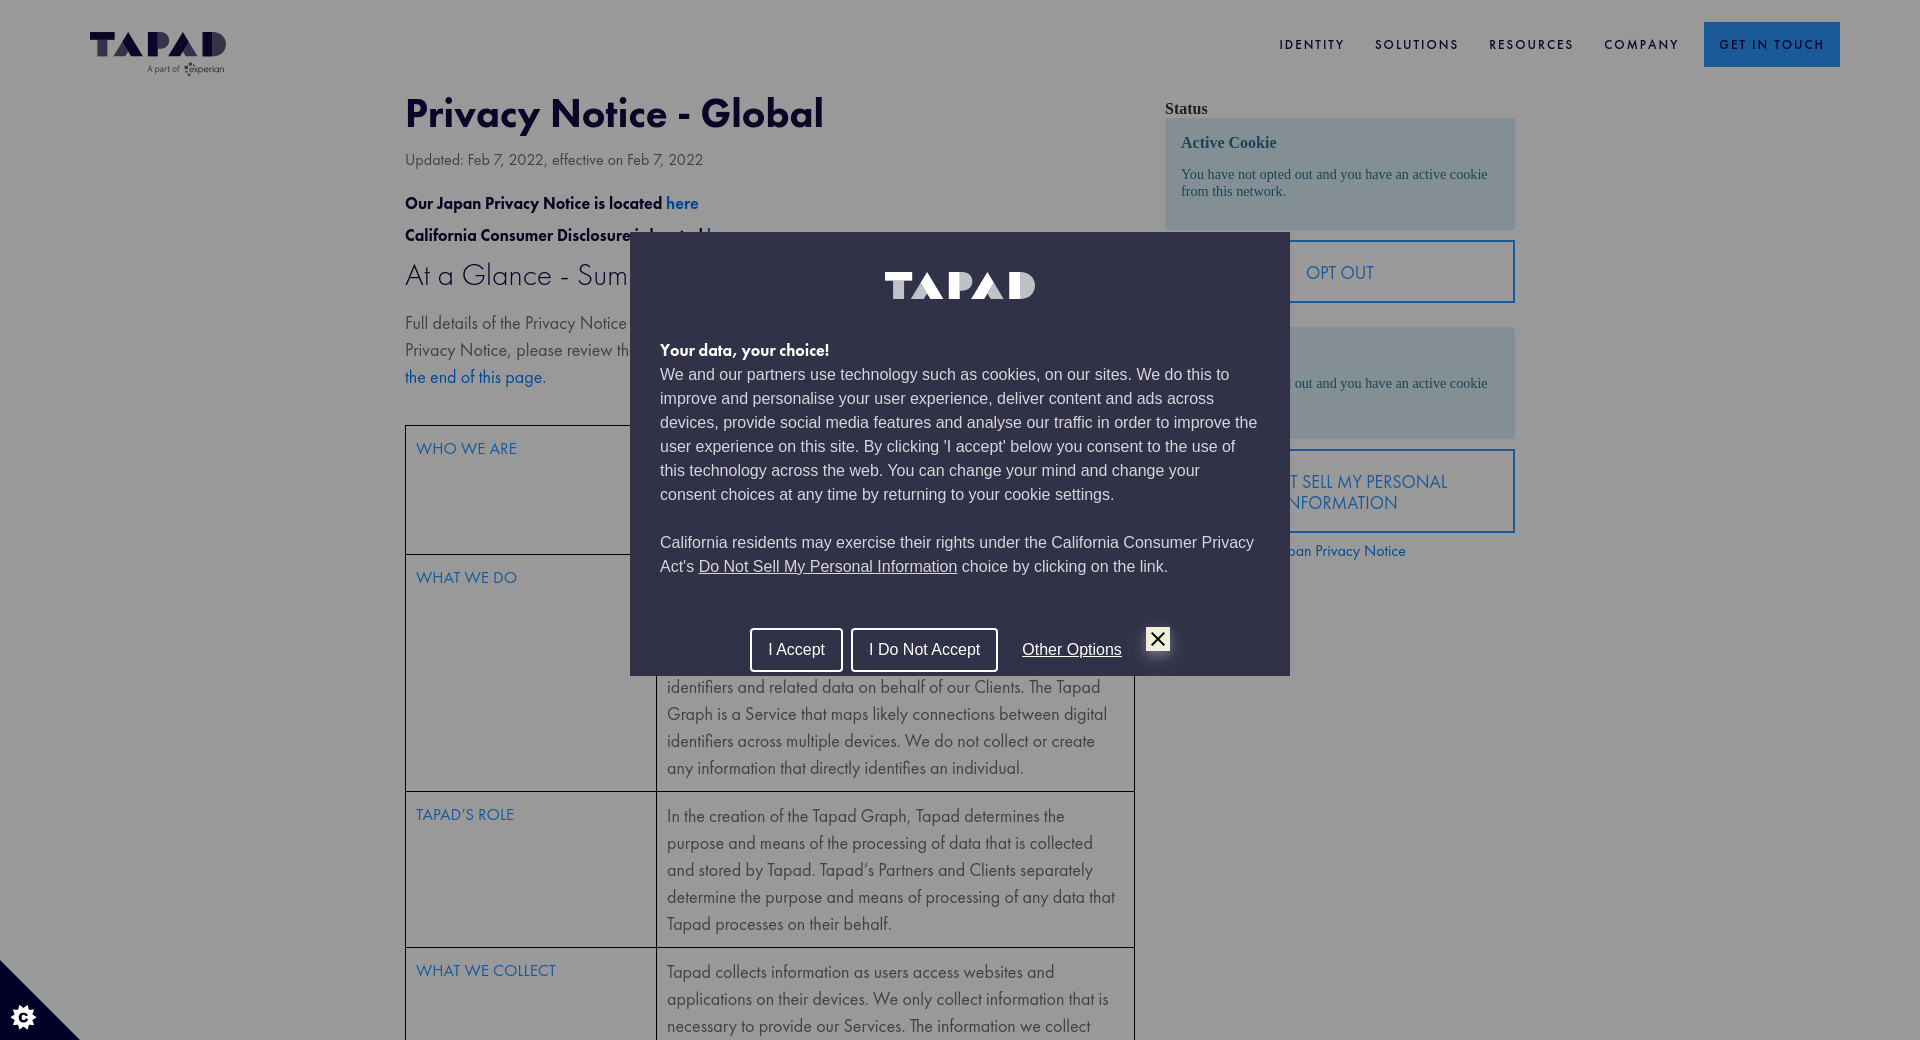
Task: Click the Tapad logo in the consent dialog
Action: click(960, 286)
